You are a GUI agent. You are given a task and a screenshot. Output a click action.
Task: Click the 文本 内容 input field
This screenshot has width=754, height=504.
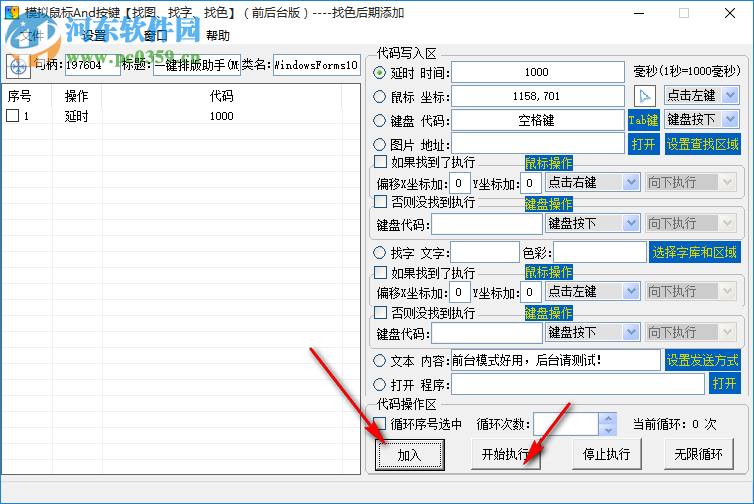click(555, 360)
